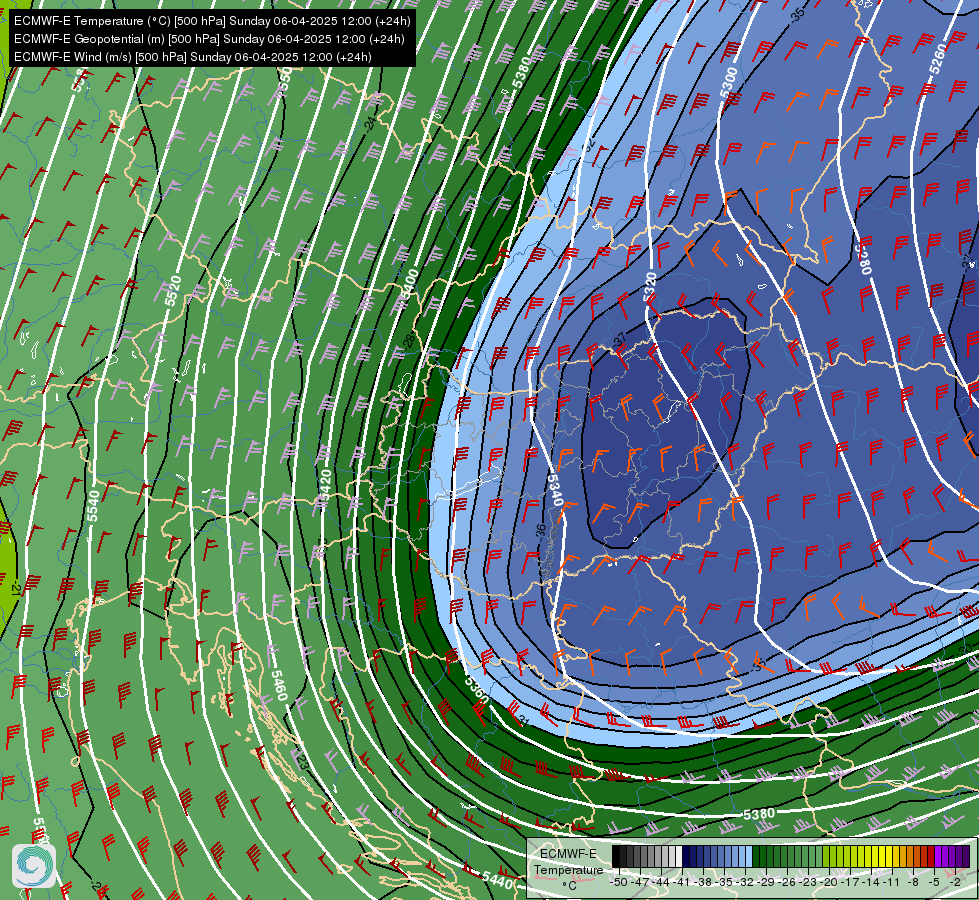Click the '-5' legend value
The image size is (979, 900).
click(x=933, y=883)
